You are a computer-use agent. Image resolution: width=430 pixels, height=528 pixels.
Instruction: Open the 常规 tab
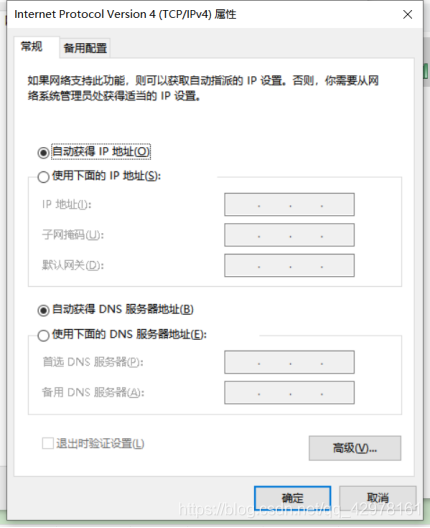(x=32, y=46)
